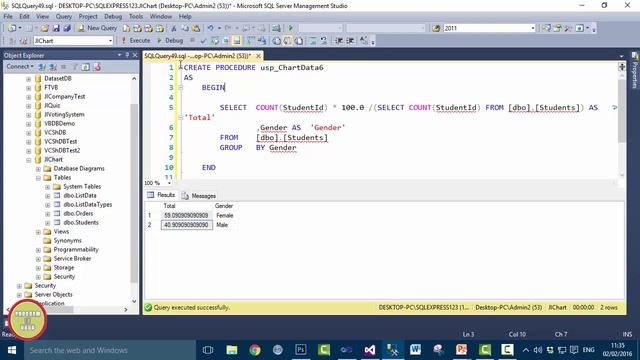Click the query editor vertical scrollbar
This screenshot has height=360, width=640.
click(x=622, y=110)
